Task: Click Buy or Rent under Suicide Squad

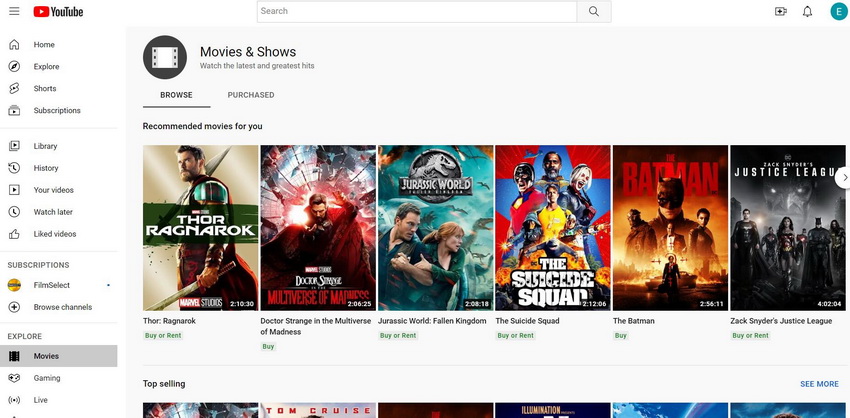Action: [x=516, y=336]
